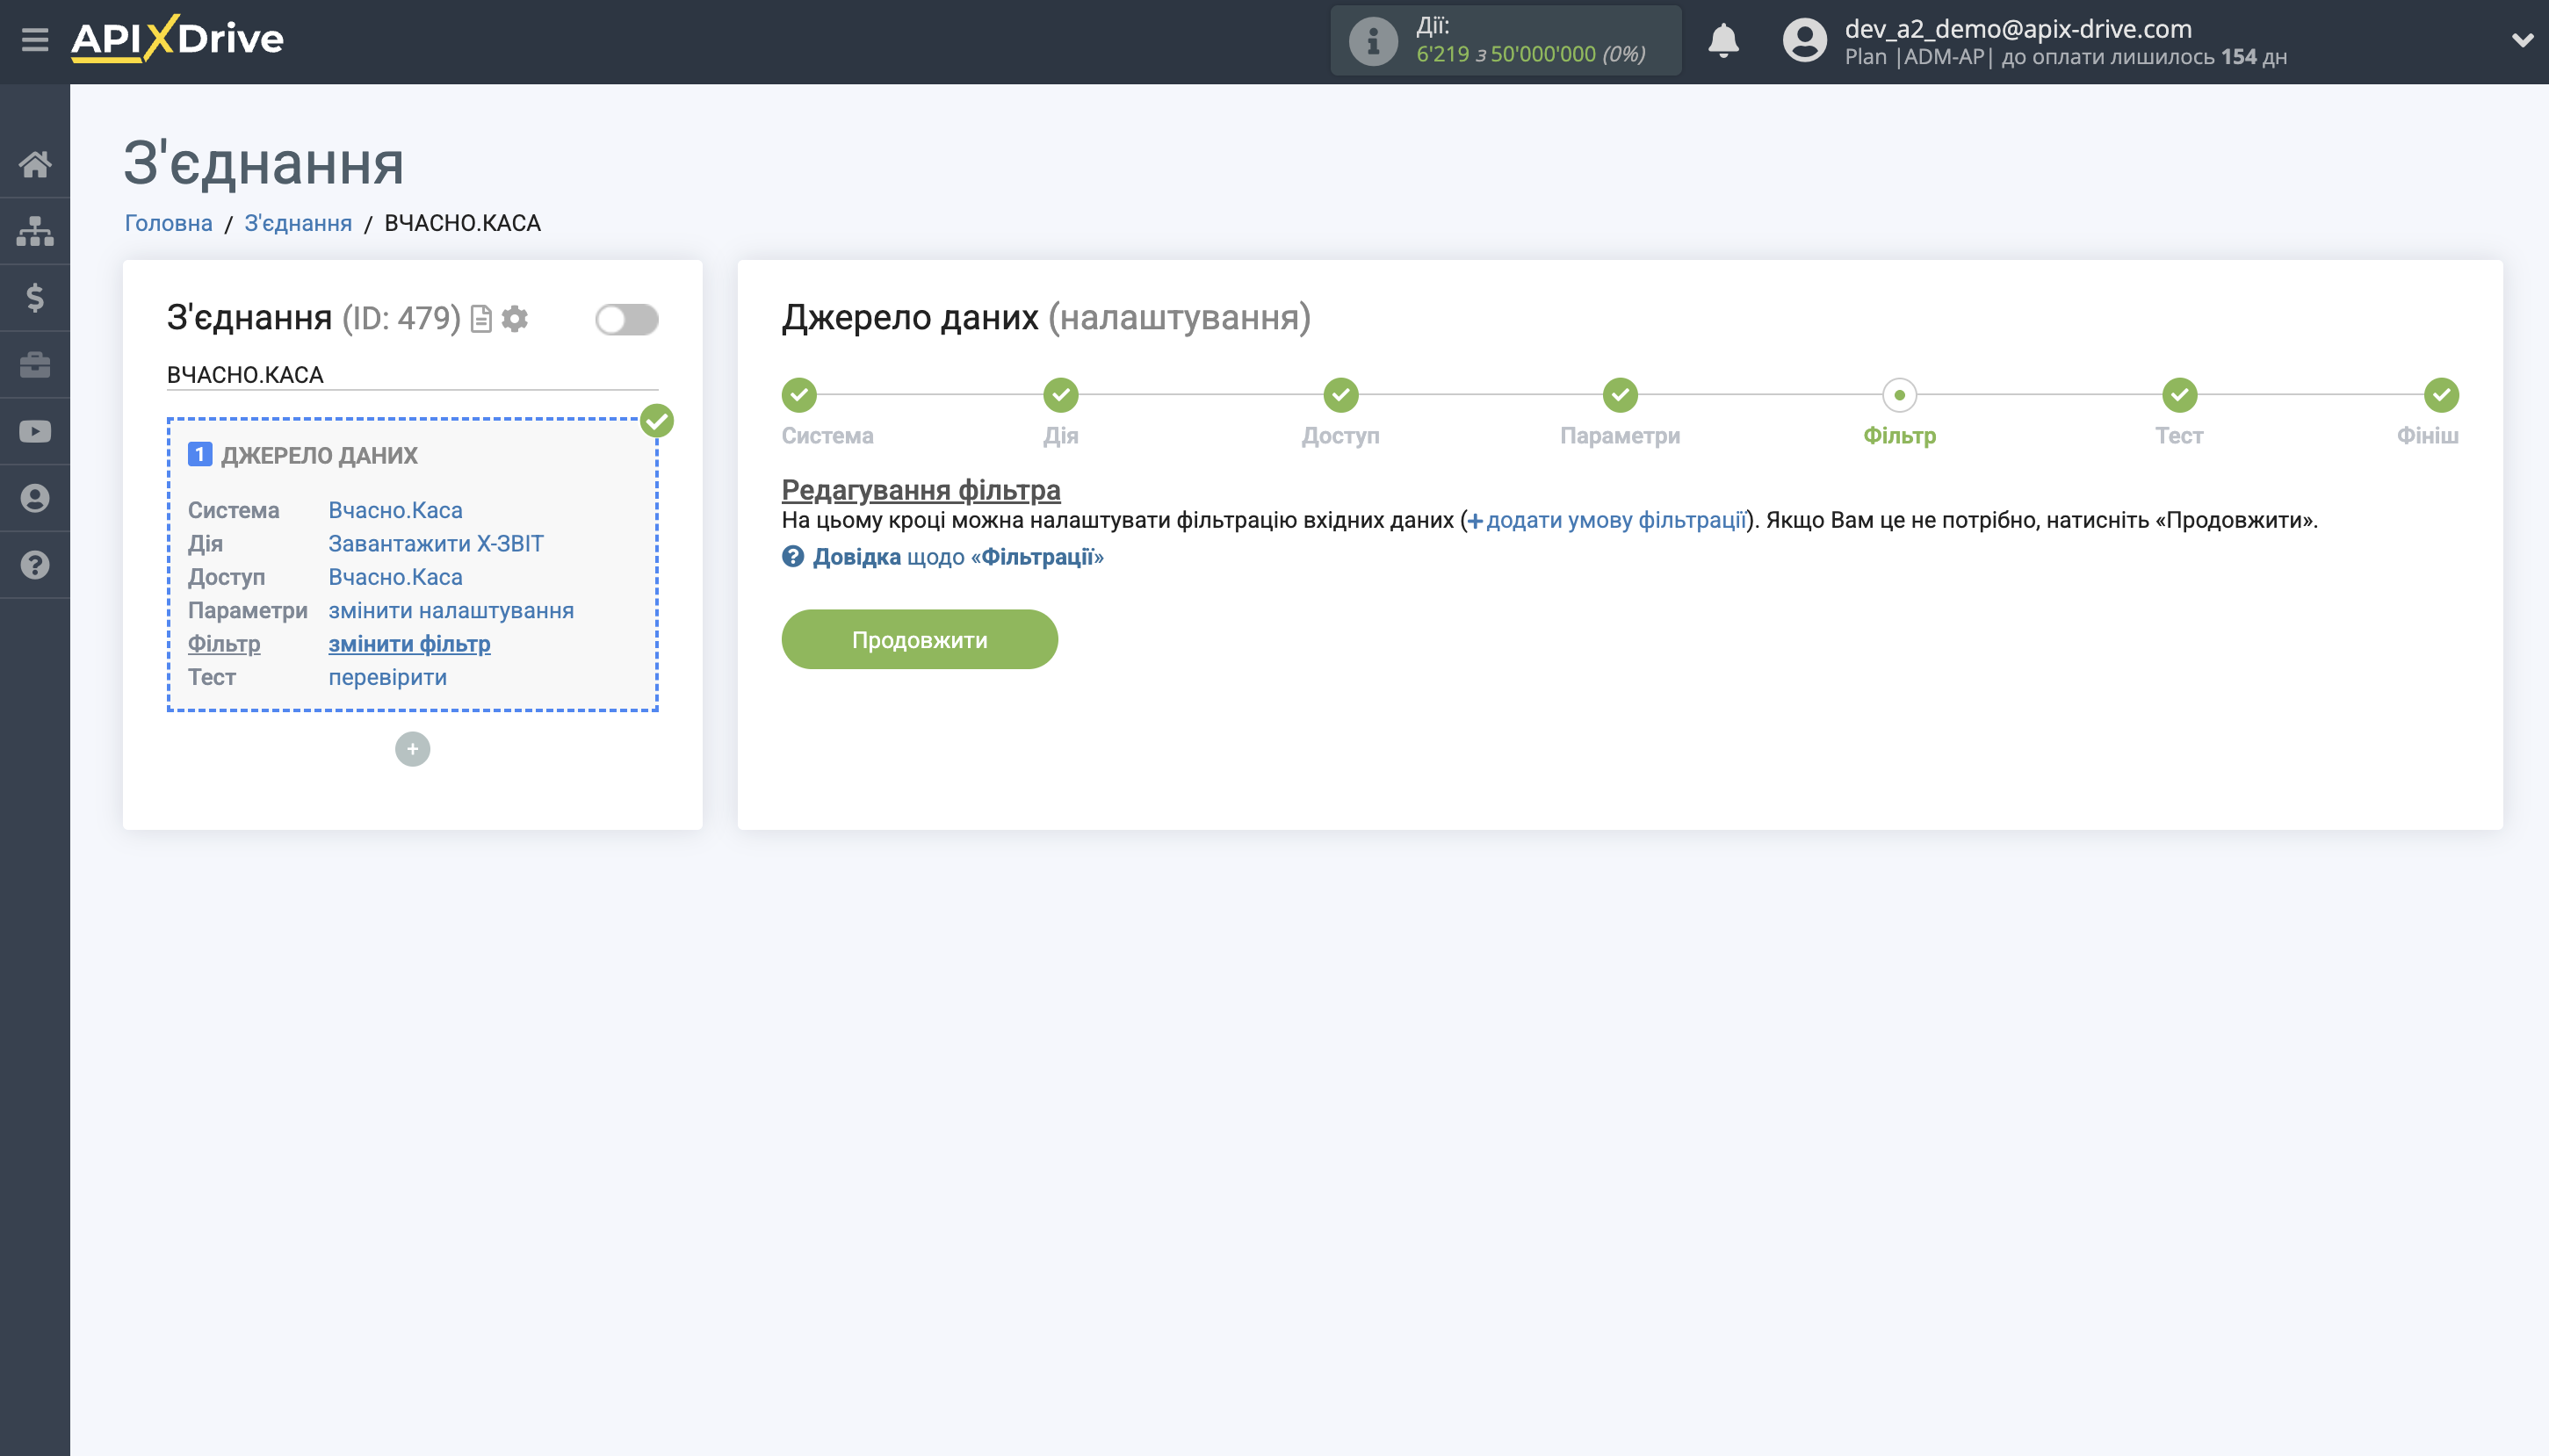Open connection settings gear icon
This screenshot has height=1456, width=2549.
point(515,319)
